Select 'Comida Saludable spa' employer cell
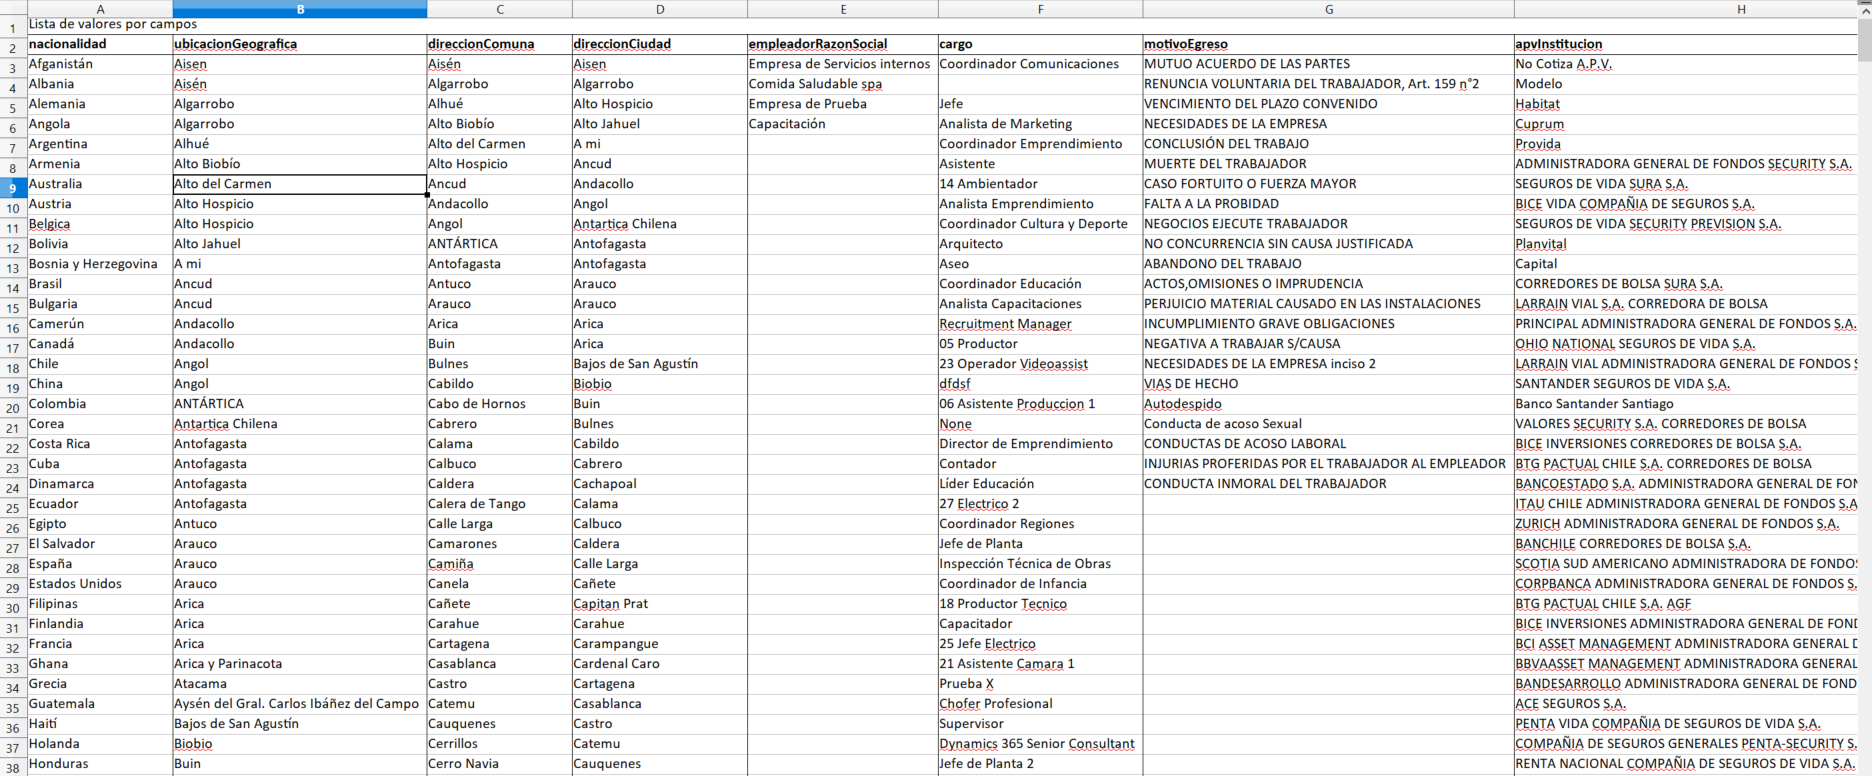Viewport: 1872px width, 776px height. click(x=843, y=84)
